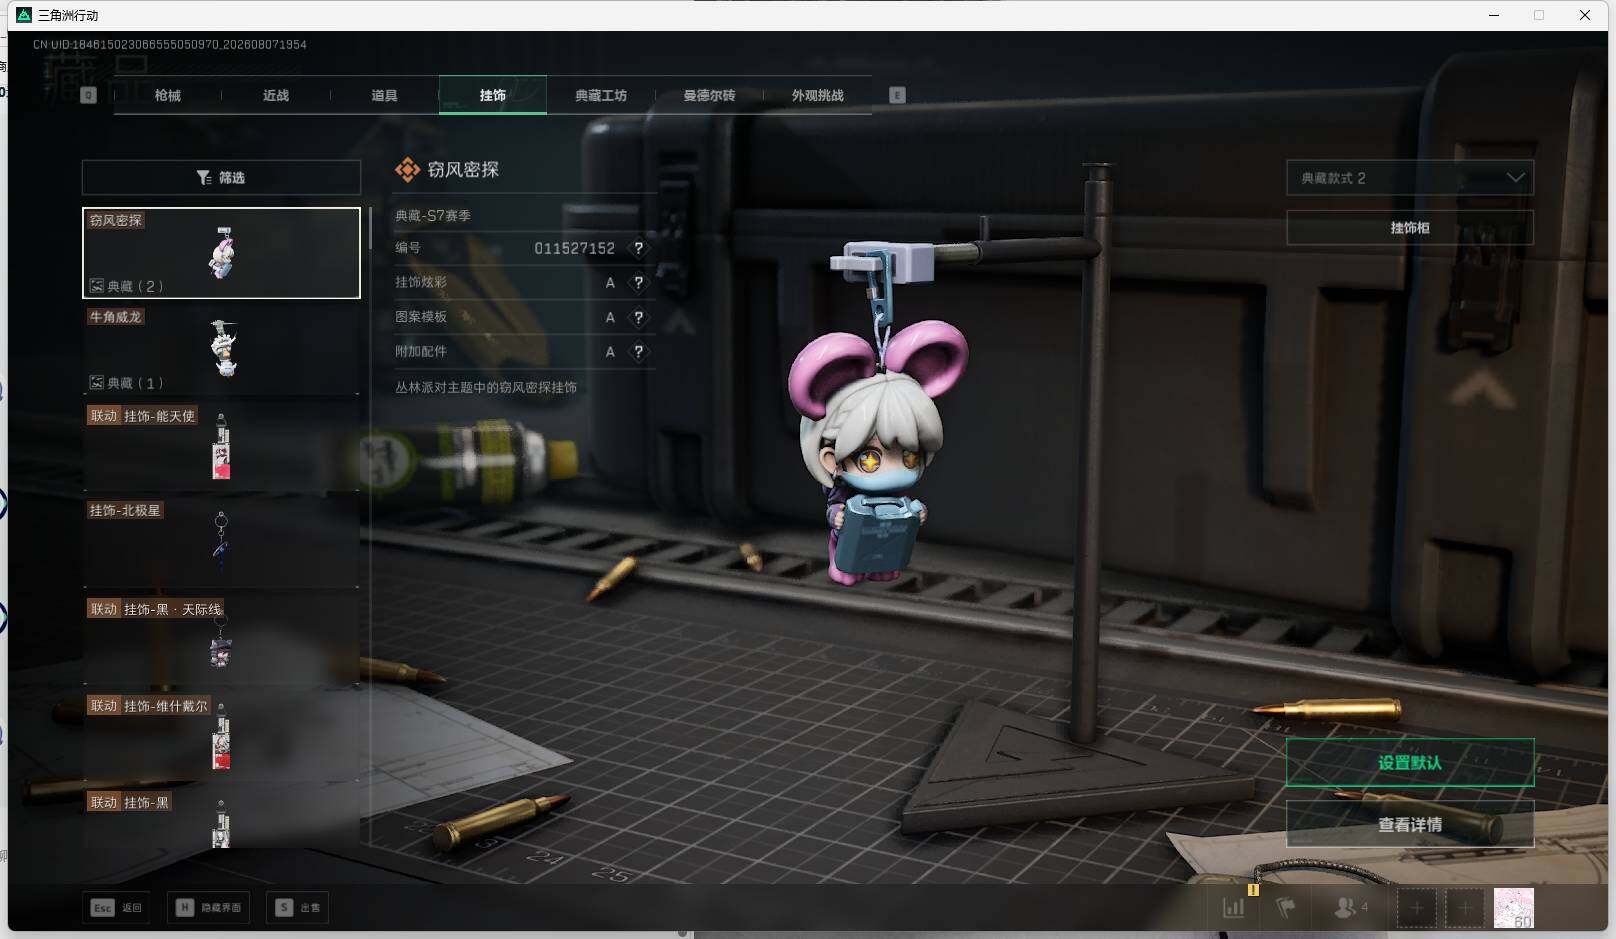
Task: Select the 挂饰 tab
Action: (x=493, y=95)
